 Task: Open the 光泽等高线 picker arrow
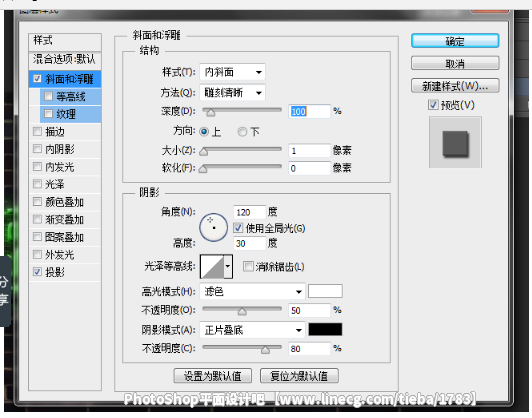[x=228, y=267]
